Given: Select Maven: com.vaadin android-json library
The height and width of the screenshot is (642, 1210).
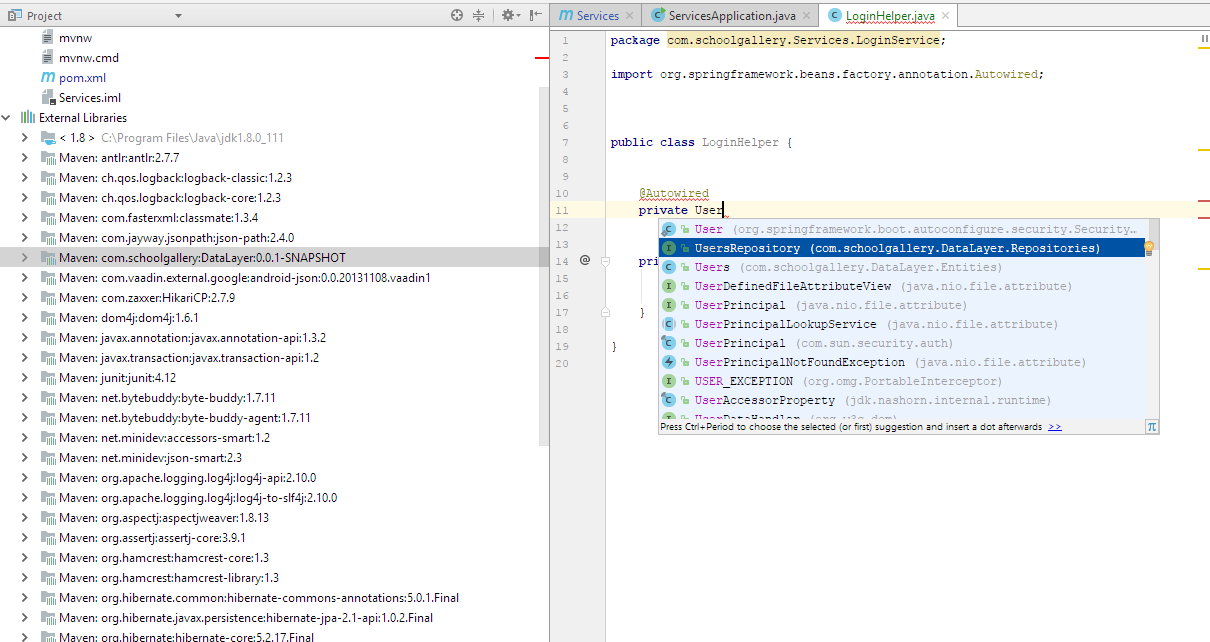Looking at the screenshot, I should click(x=245, y=278).
